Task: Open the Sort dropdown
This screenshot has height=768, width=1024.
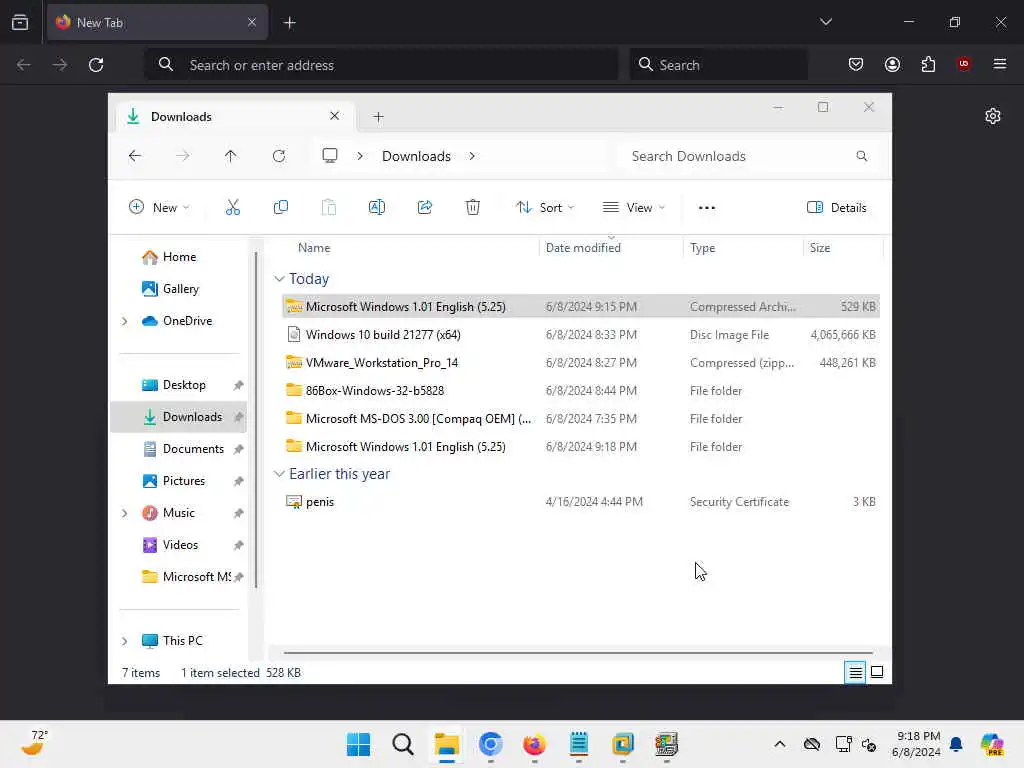Action: 545,208
